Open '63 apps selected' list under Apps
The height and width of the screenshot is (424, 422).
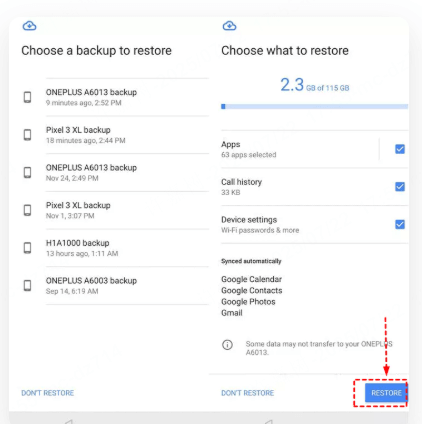[249, 155]
